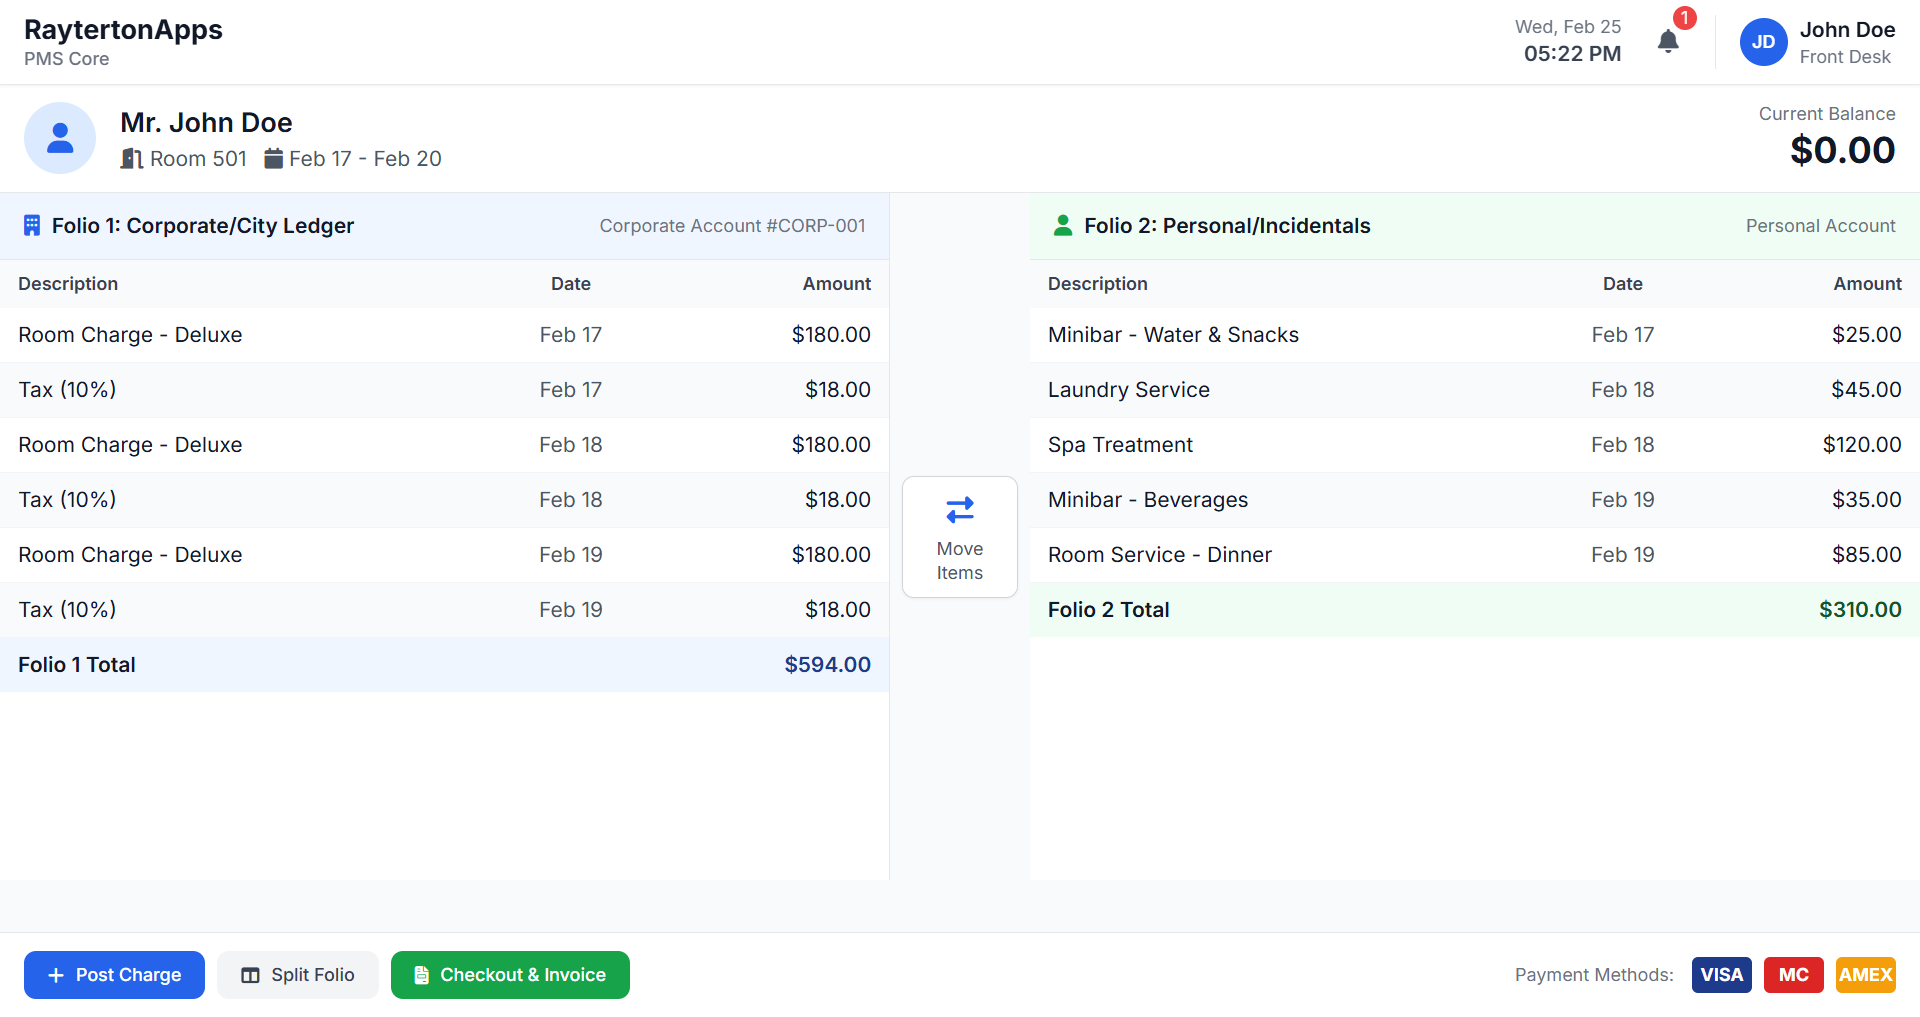Click the Room Service - Dinner row
This screenshot has width=1920, height=1017.
point(1474,555)
